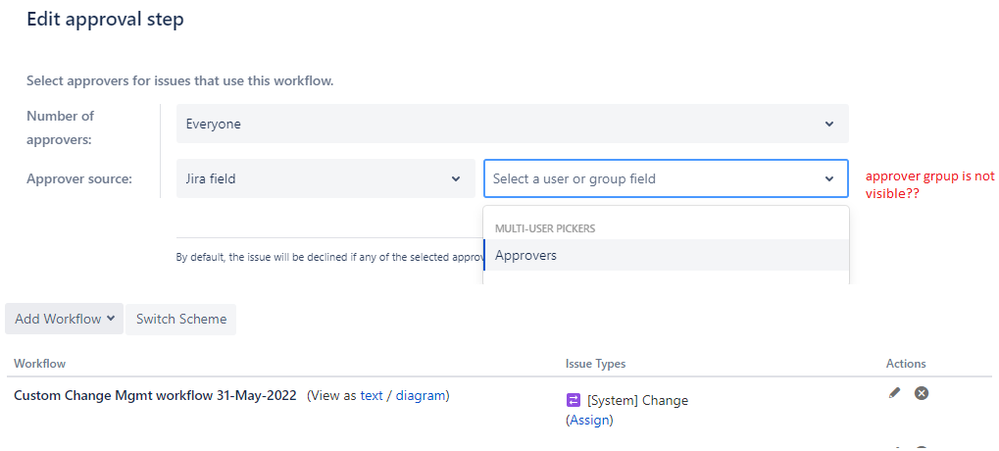Click the Workflow column header

(40, 364)
